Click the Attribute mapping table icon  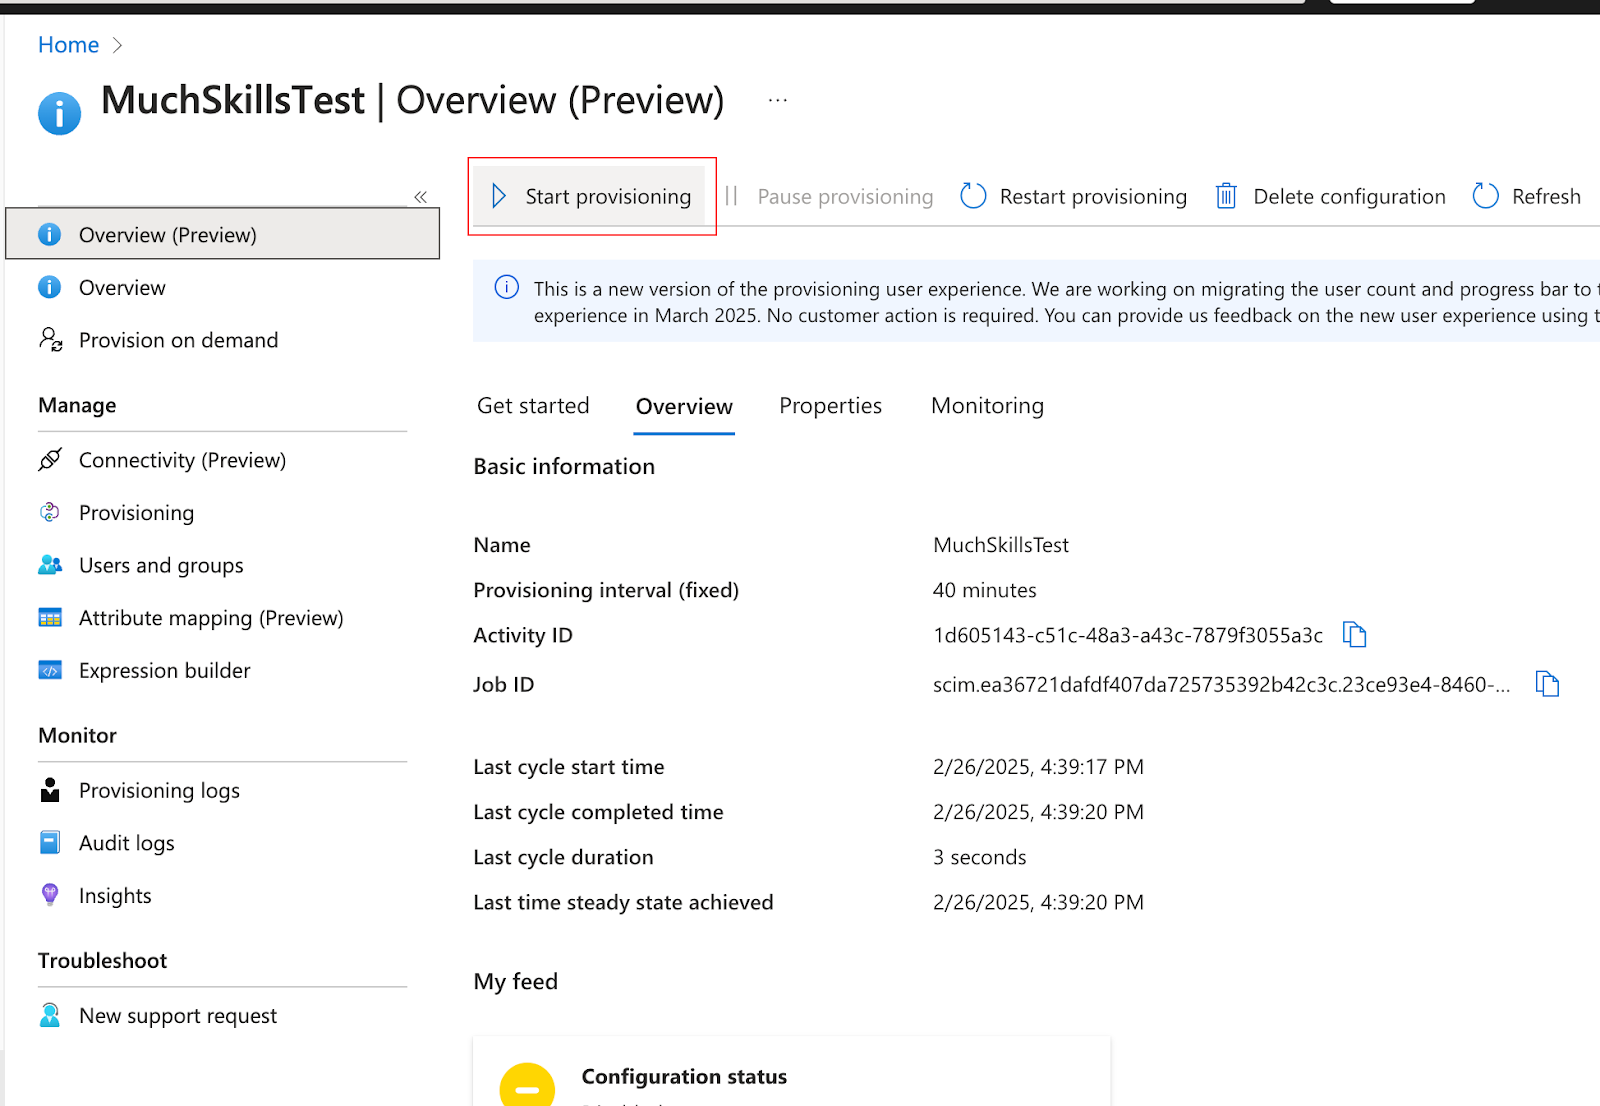(50, 618)
